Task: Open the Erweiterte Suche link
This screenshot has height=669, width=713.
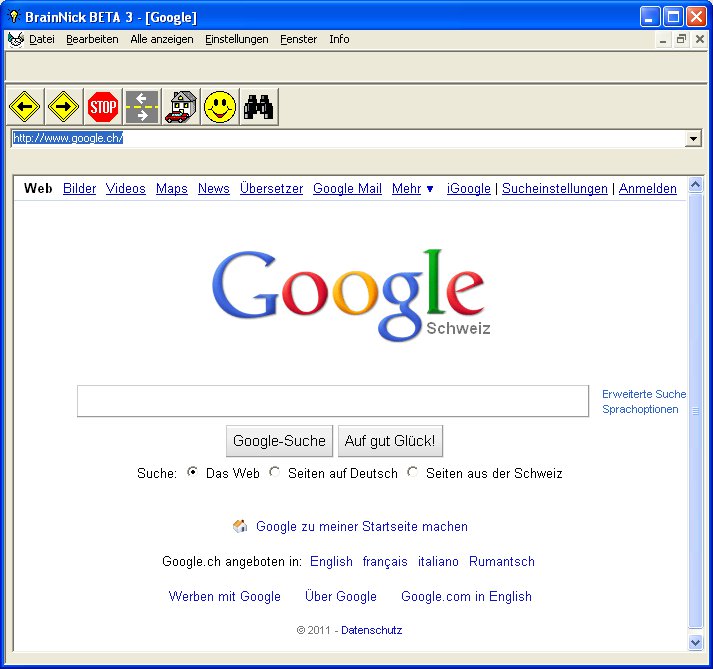Action: coord(644,394)
